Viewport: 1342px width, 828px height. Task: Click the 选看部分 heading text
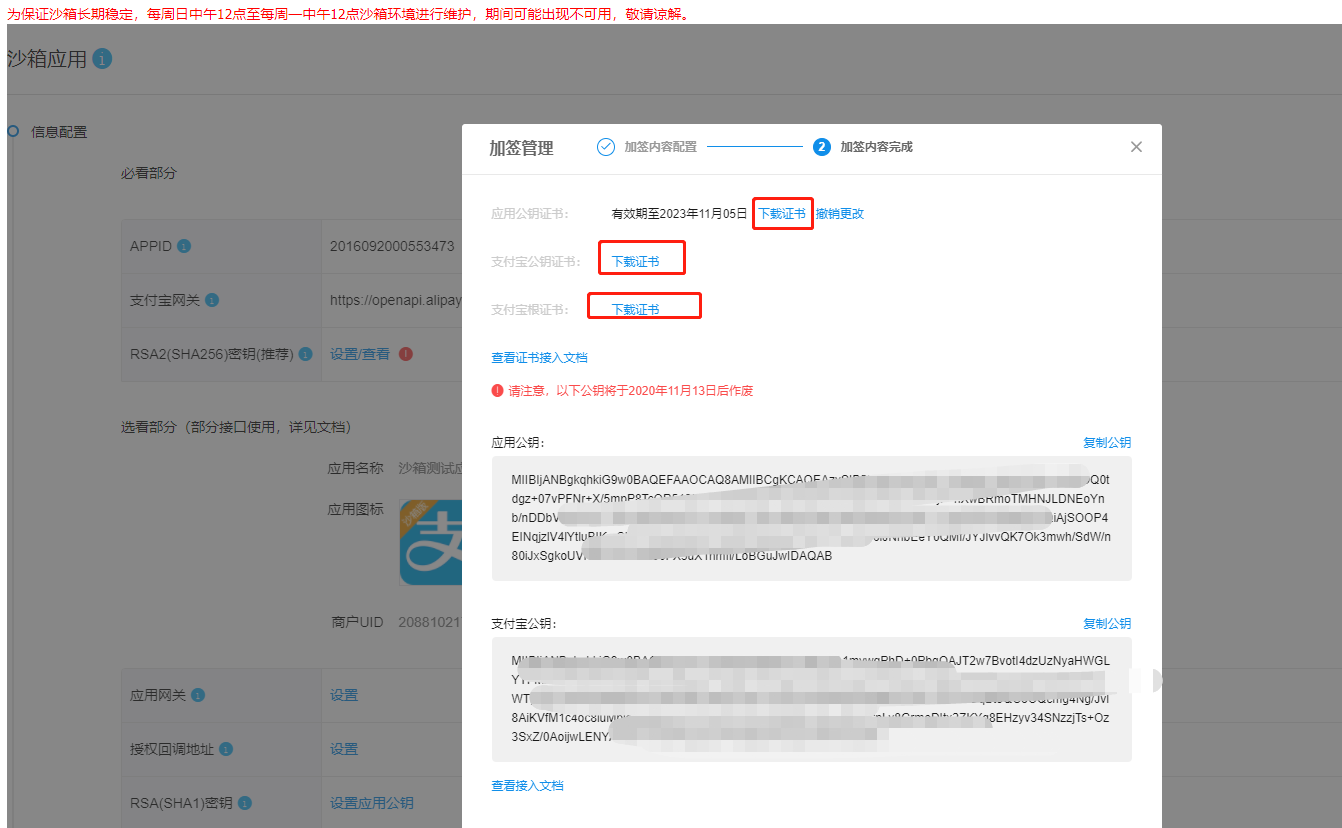click(x=236, y=427)
